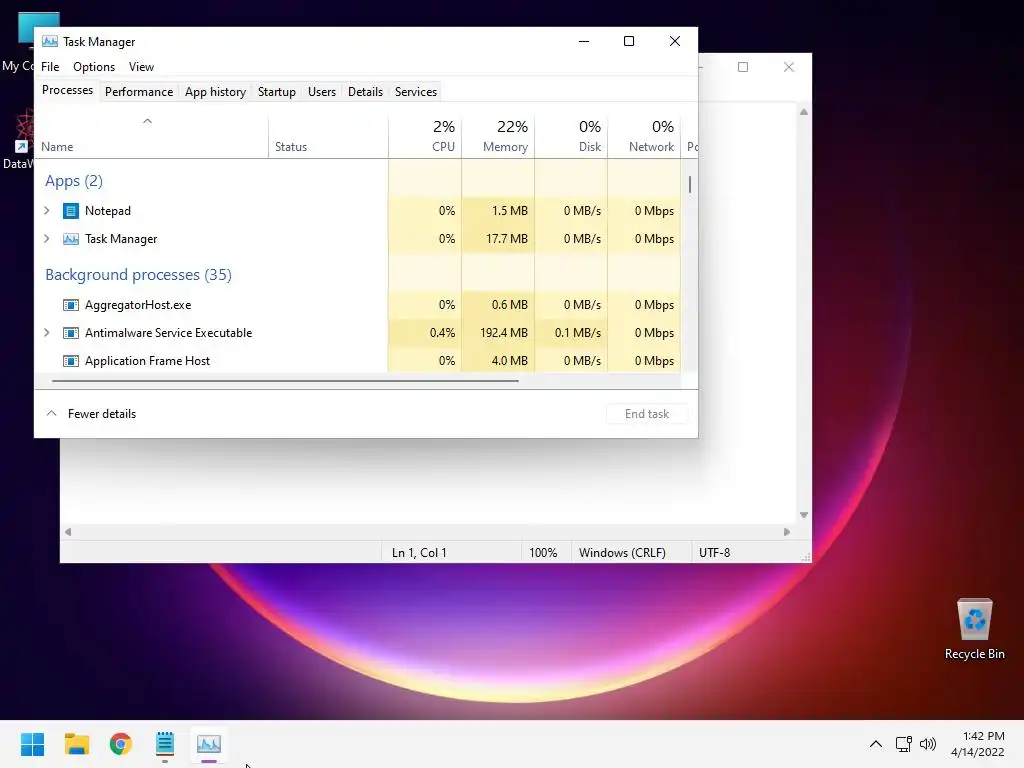The image size is (1024, 768).
Task: Click the Background processes (35) heading
Action: click(138, 275)
